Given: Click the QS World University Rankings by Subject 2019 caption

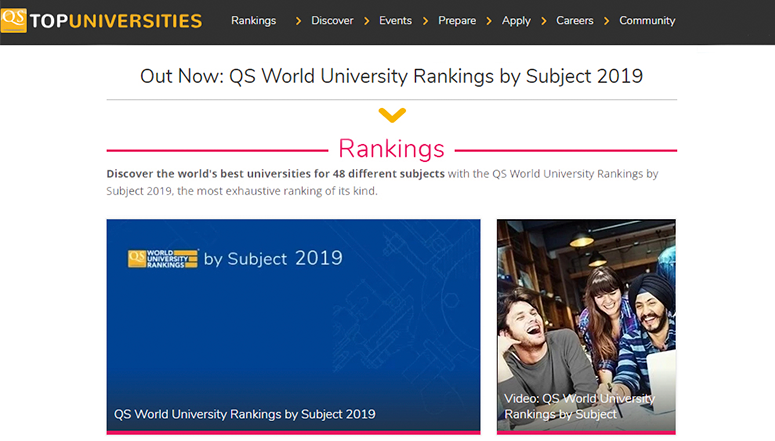Looking at the screenshot, I should [x=245, y=414].
